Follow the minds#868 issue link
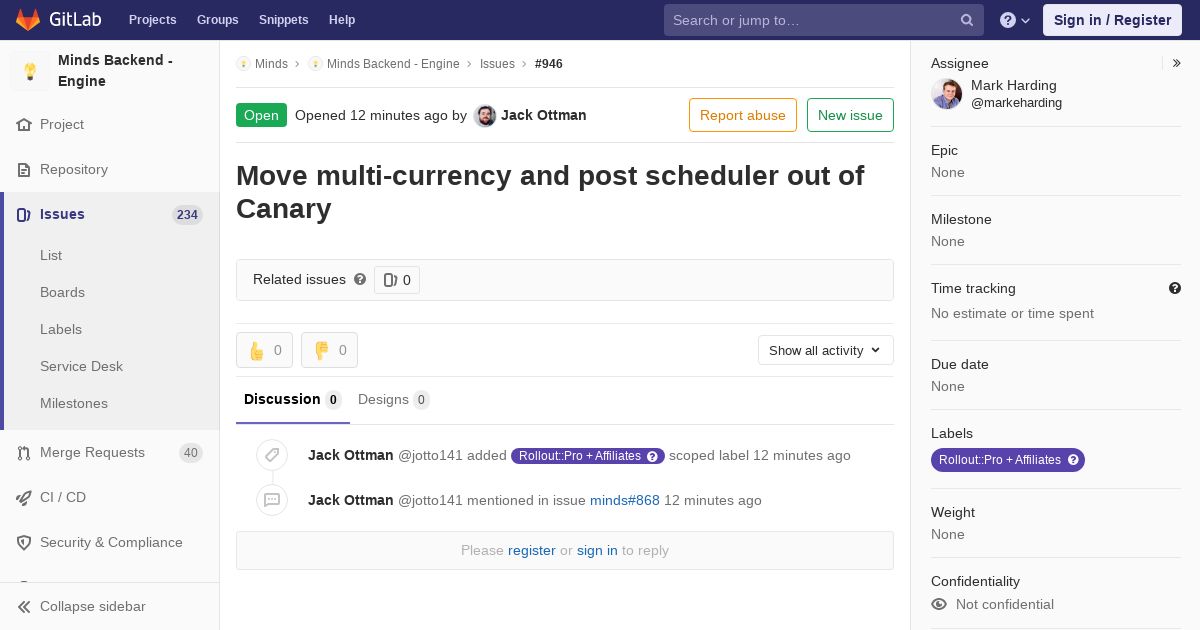The image size is (1200, 630). coord(625,501)
